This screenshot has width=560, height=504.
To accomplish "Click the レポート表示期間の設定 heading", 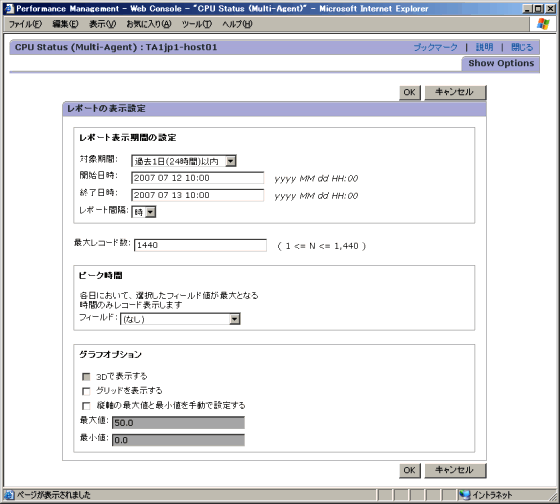I will [x=128, y=138].
